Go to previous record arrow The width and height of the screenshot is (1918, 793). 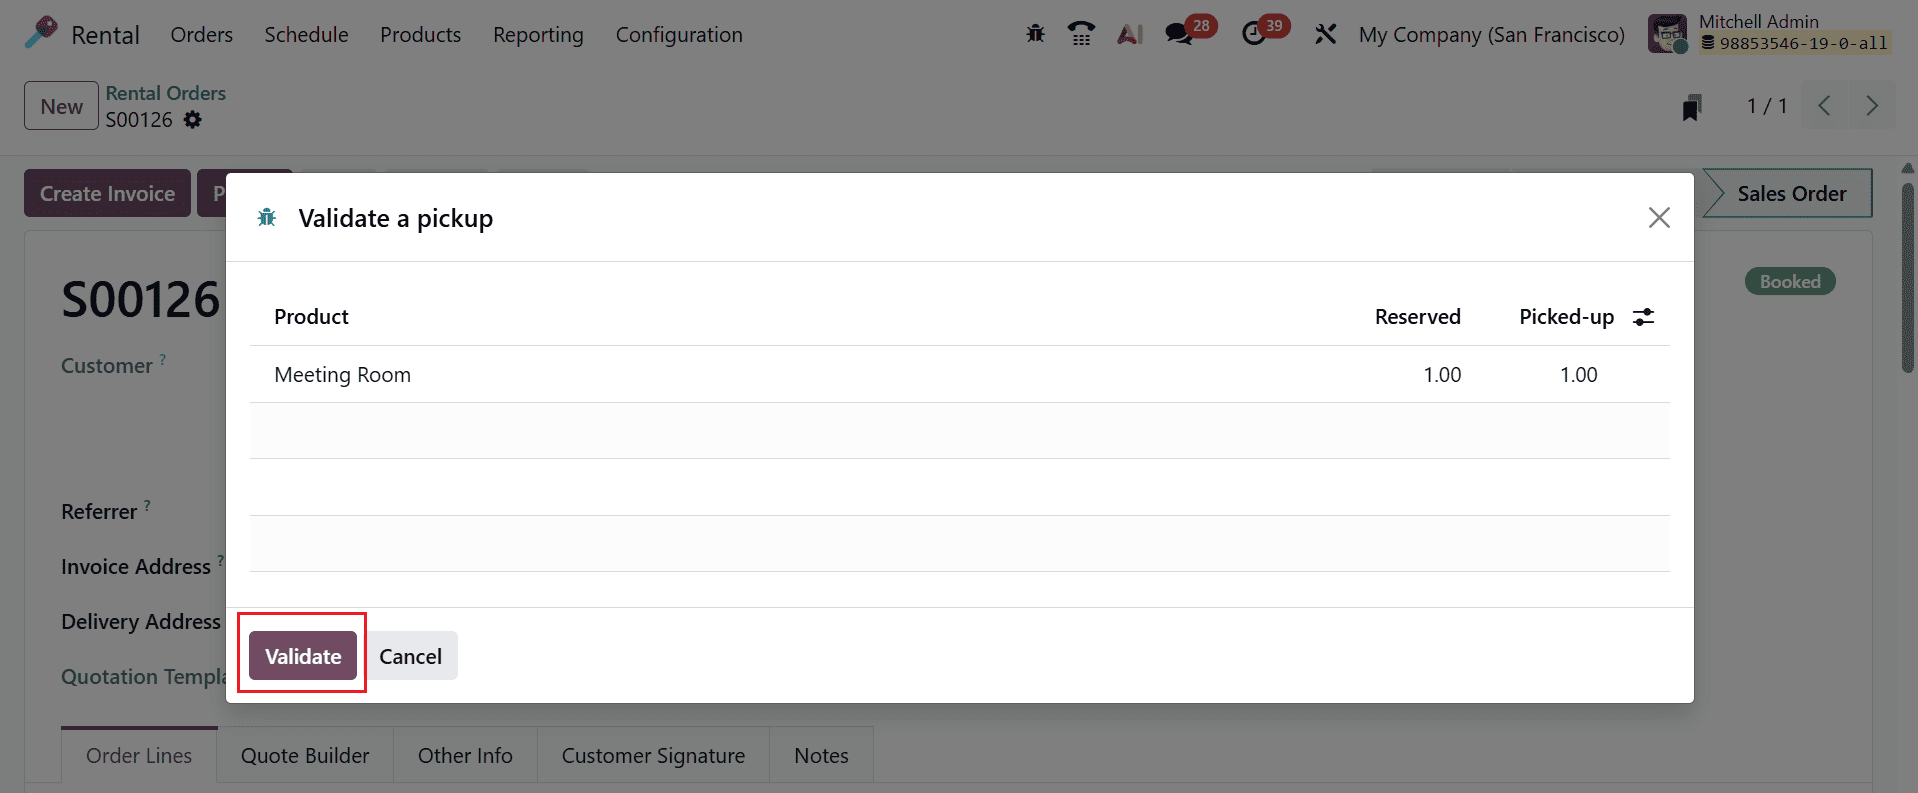[x=1824, y=106]
